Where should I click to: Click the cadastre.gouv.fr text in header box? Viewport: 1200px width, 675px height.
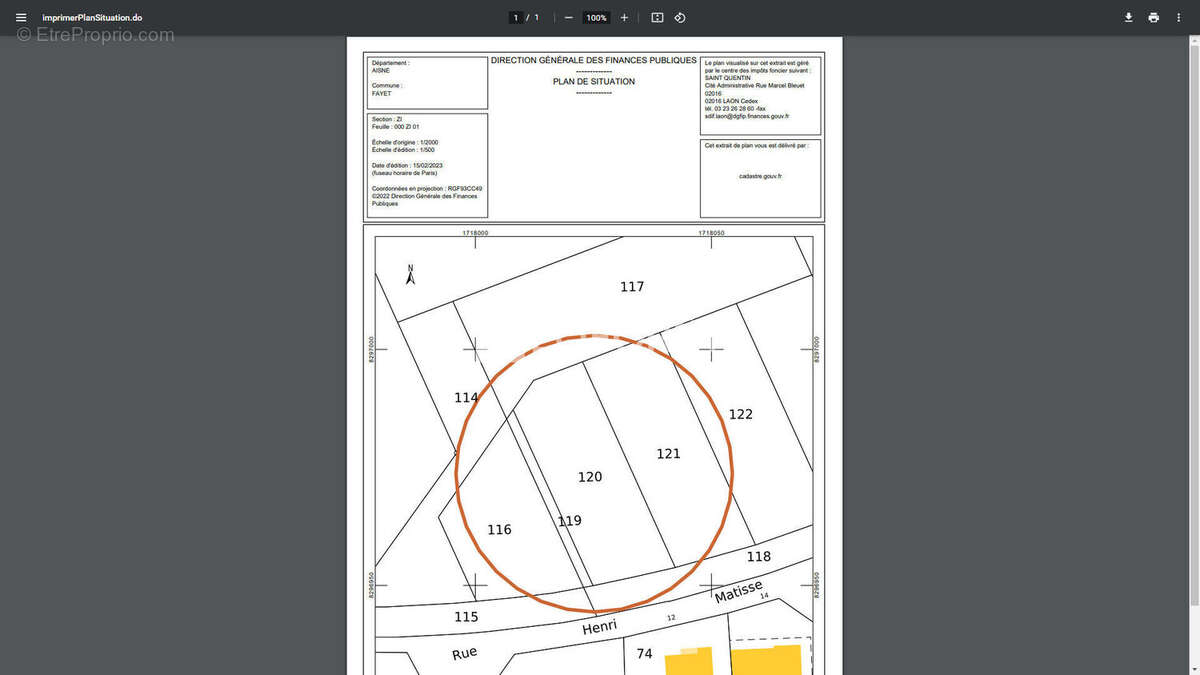point(760,176)
